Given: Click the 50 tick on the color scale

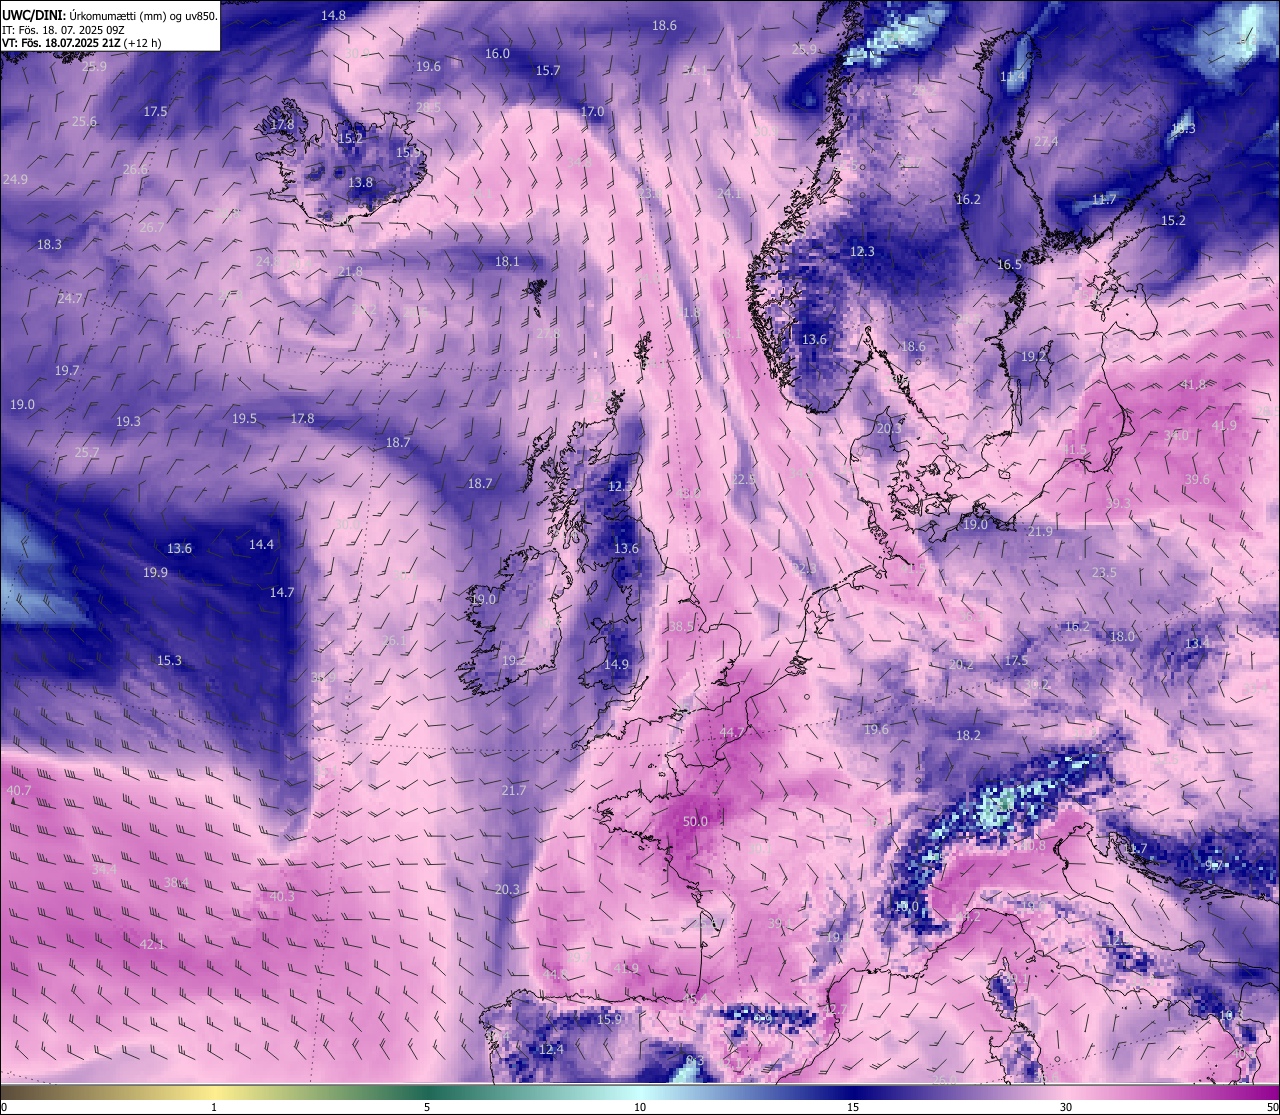Looking at the screenshot, I should pos(1272,1107).
